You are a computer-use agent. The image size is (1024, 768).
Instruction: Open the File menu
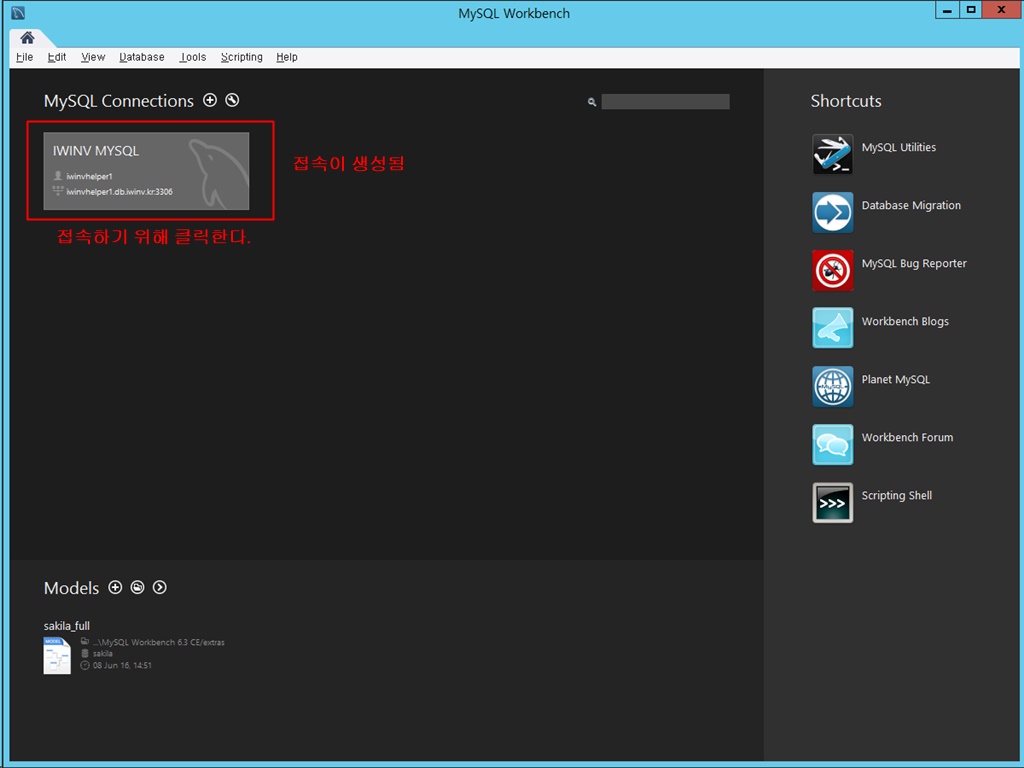pos(25,57)
